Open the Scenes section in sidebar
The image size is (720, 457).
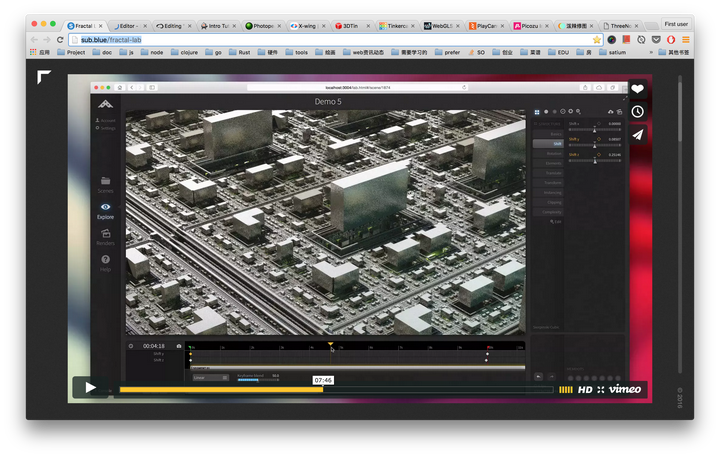(105, 183)
